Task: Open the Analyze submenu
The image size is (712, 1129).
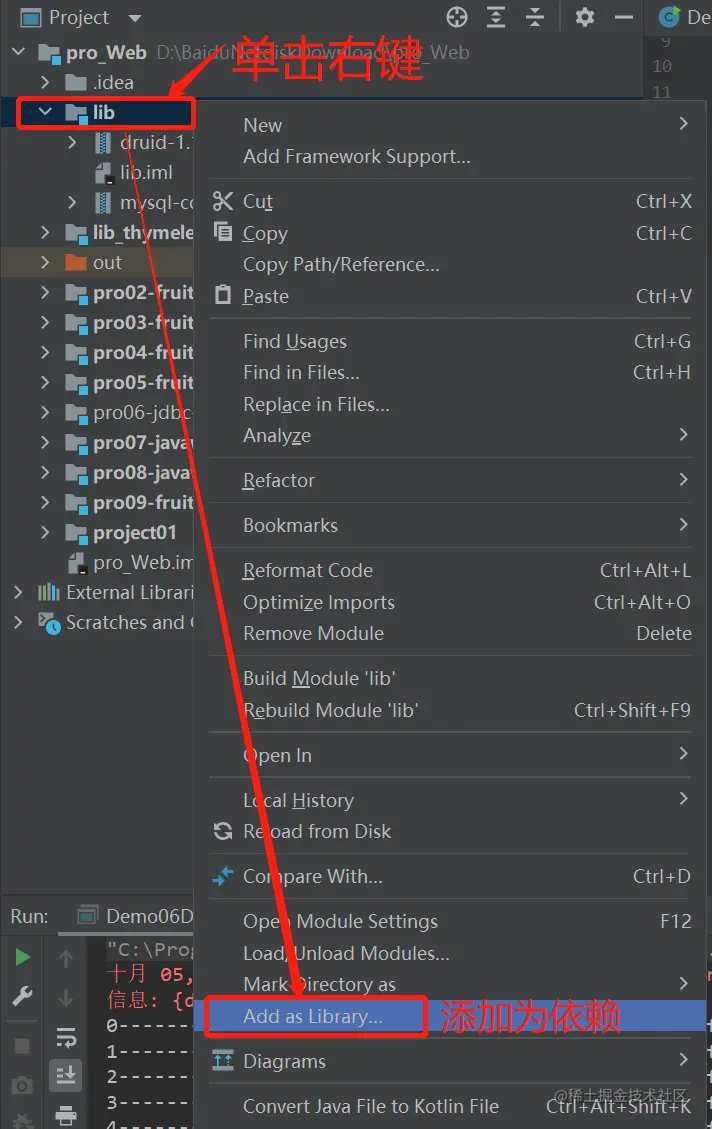Action: coord(450,435)
